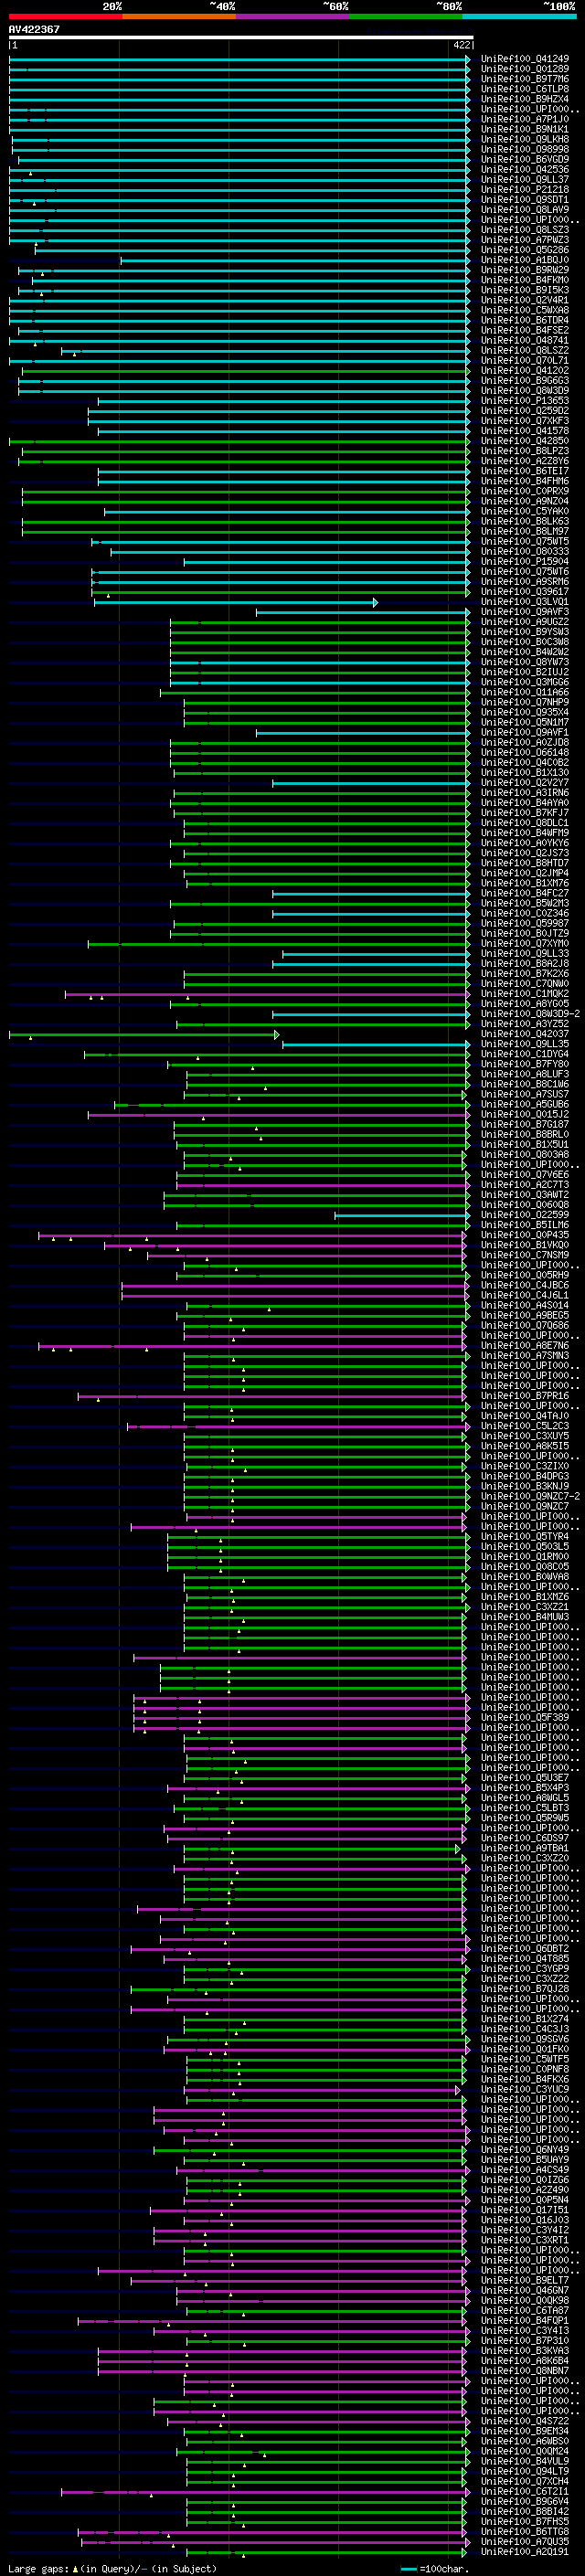Click the UniRef100_P15904 label
585x2576 pixels.
(x=525, y=561)
